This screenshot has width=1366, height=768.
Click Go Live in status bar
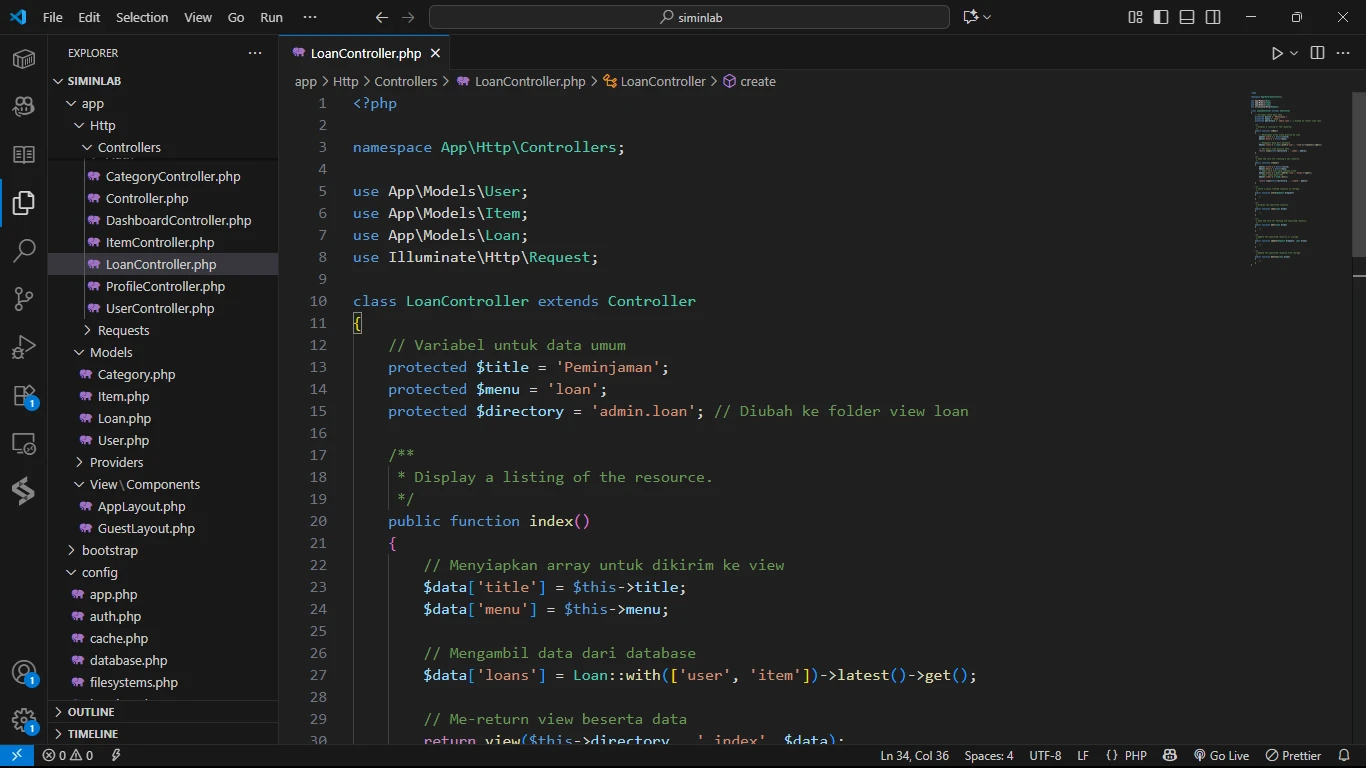[1221, 756]
